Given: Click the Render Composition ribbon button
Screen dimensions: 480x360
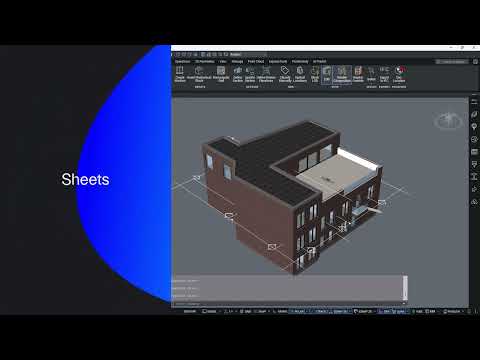Looking at the screenshot, I should [x=342, y=75].
